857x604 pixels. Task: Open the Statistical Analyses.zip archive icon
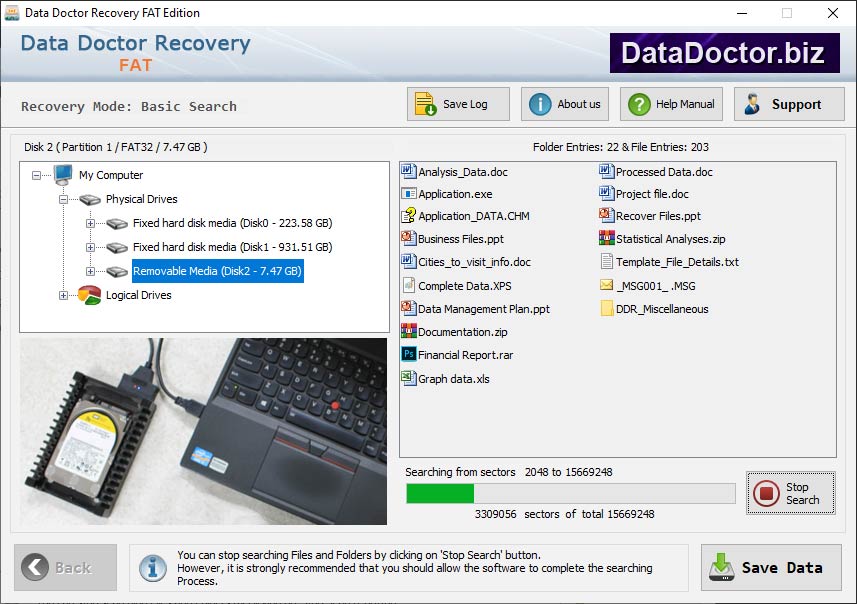click(610, 239)
